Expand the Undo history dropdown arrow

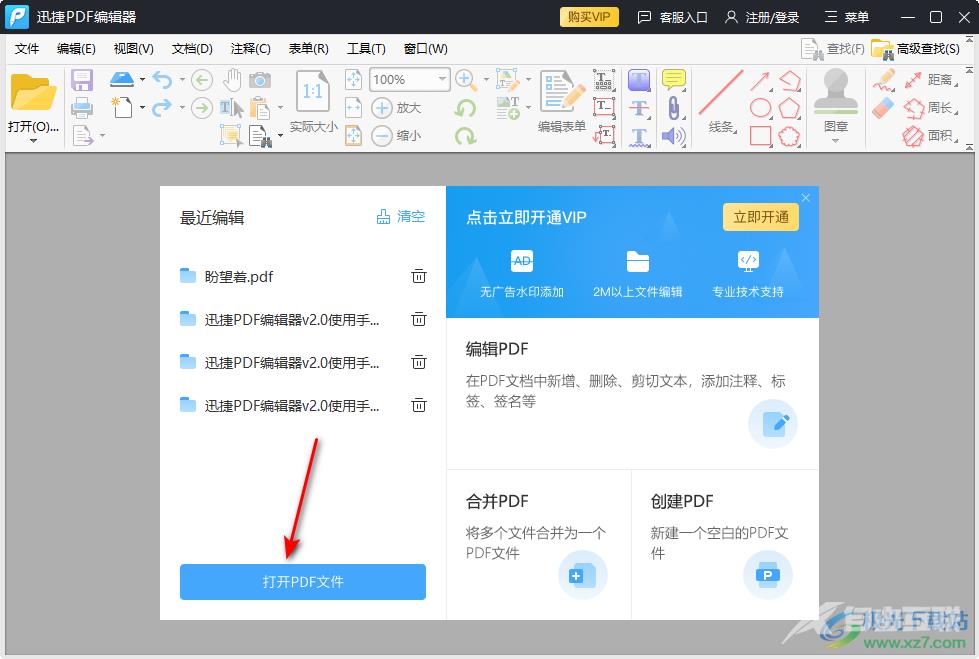182,80
